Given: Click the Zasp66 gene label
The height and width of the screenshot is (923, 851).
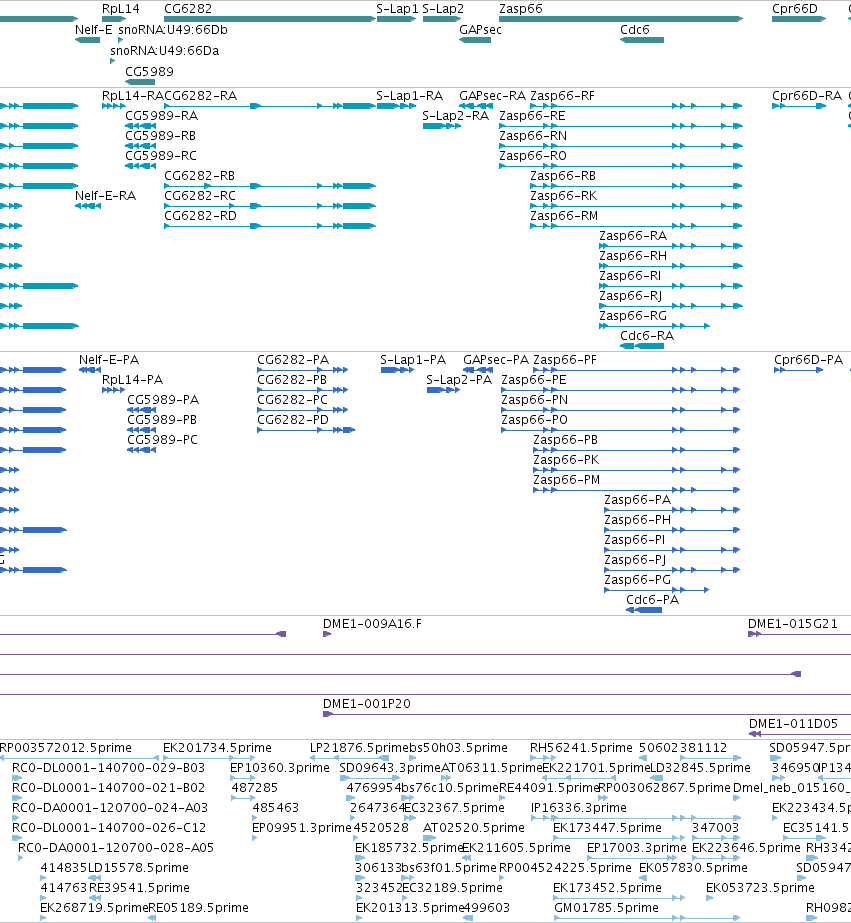Looking at the screenshot, I should pos(521,9).
